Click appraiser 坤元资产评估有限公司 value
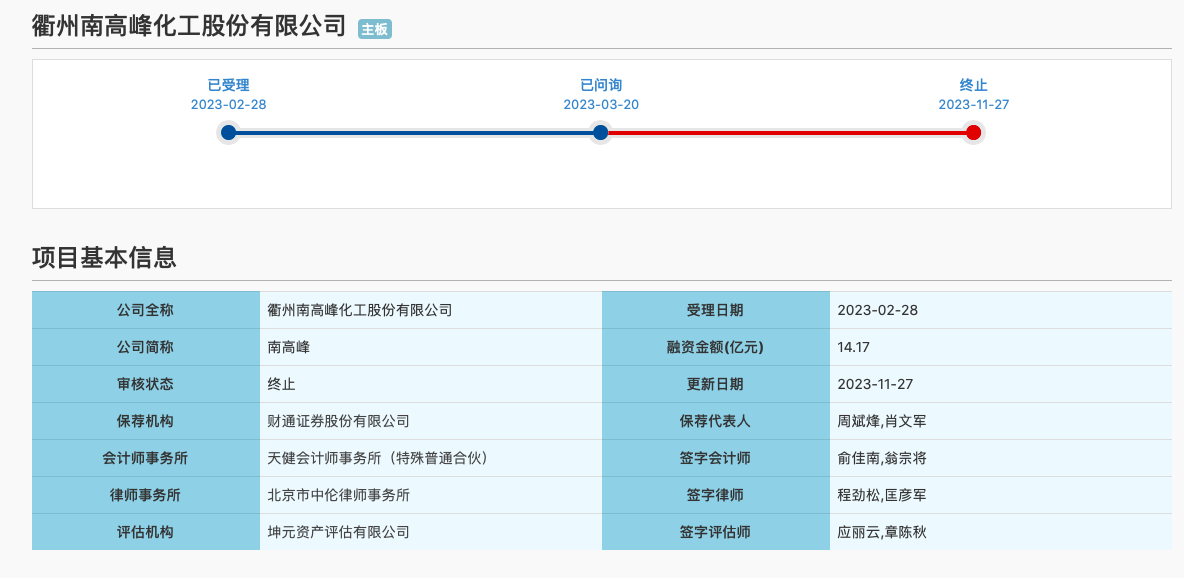The image size is (1184, 578). (x=338, y=532)
